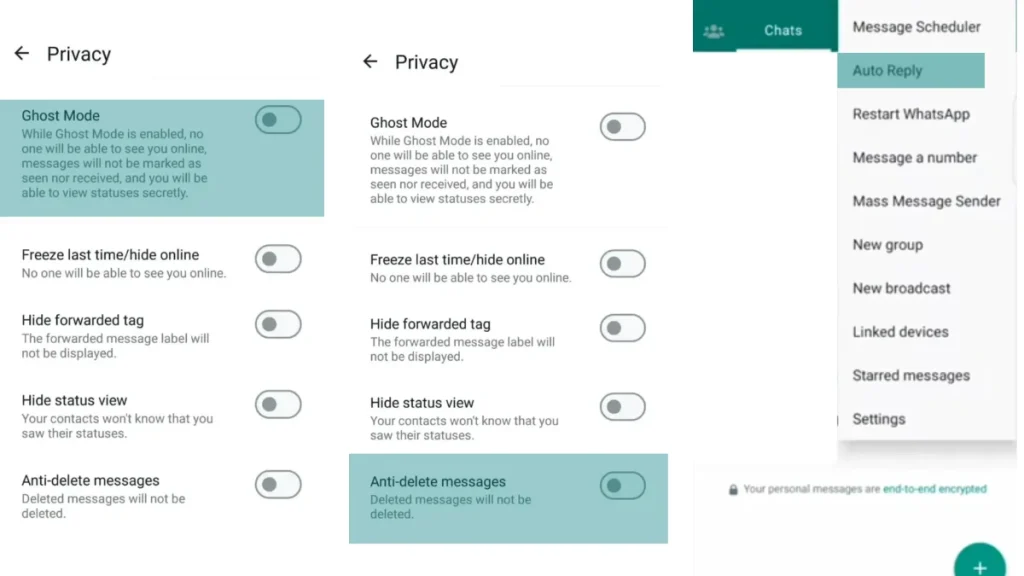Open the Mass Message Sender

[x=926, y=201]
